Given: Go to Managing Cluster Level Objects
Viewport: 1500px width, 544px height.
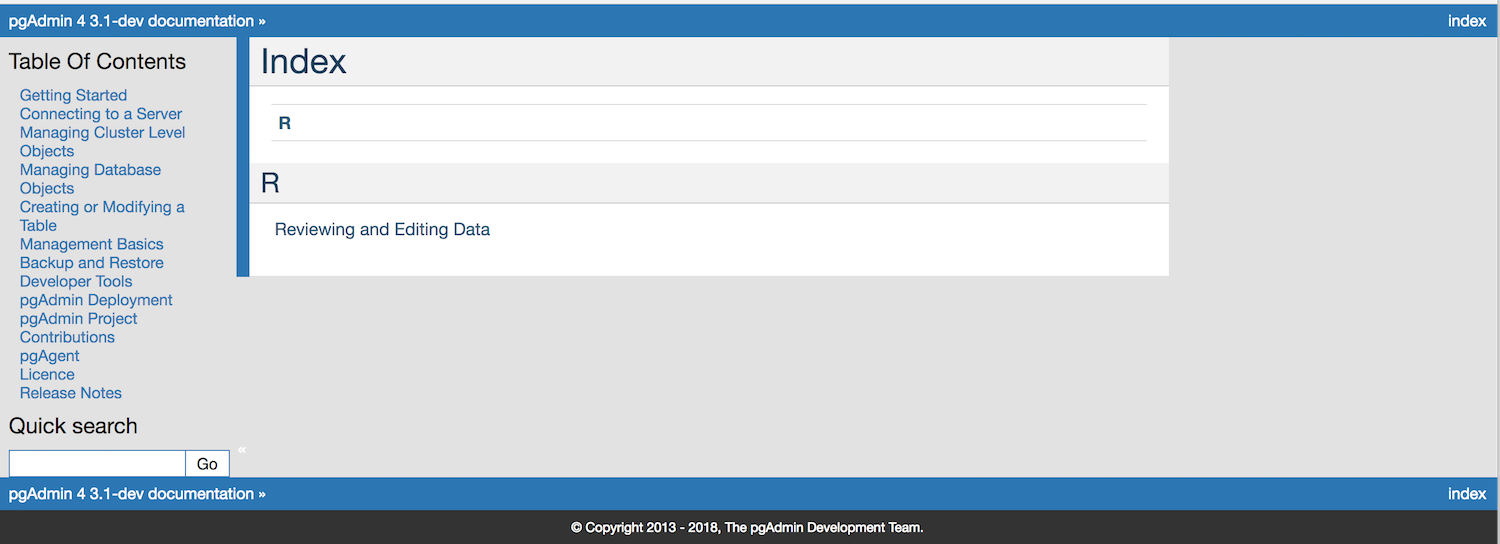Looking at the screenshot, I should tap(102, 133).
